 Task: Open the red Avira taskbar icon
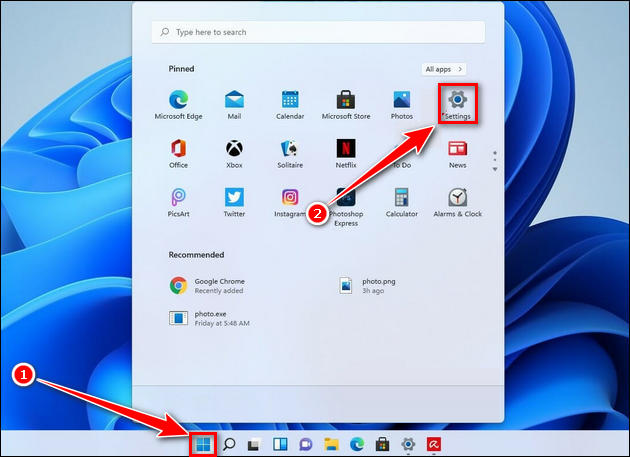[x=434, y=444]
